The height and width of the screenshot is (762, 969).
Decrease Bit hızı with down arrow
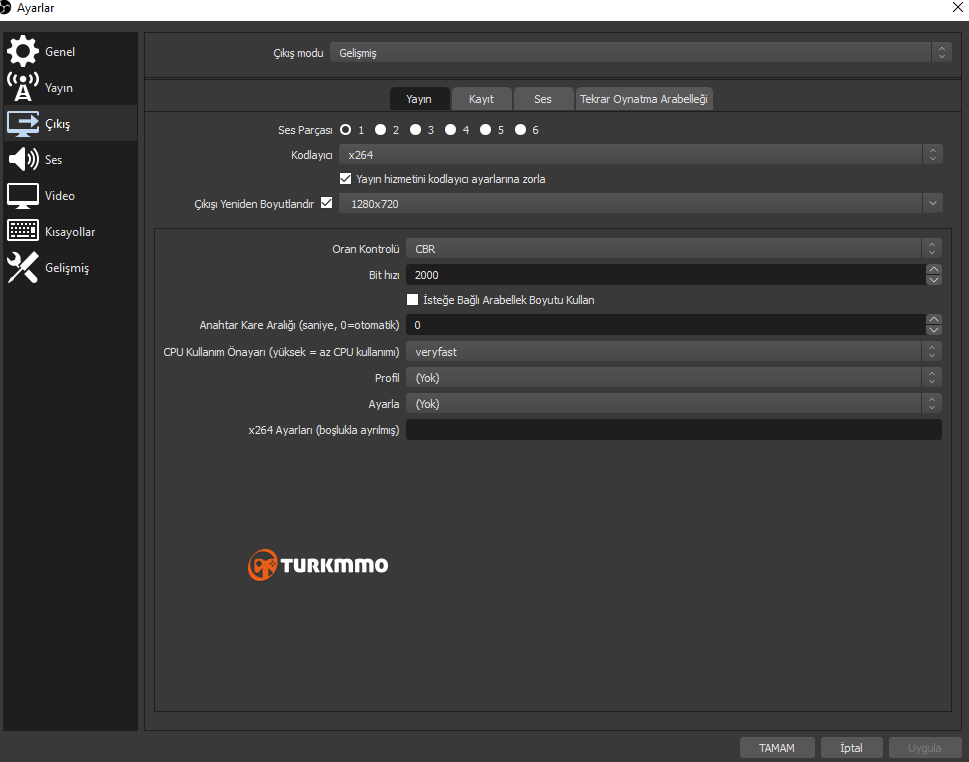click(x=934, y=280)
